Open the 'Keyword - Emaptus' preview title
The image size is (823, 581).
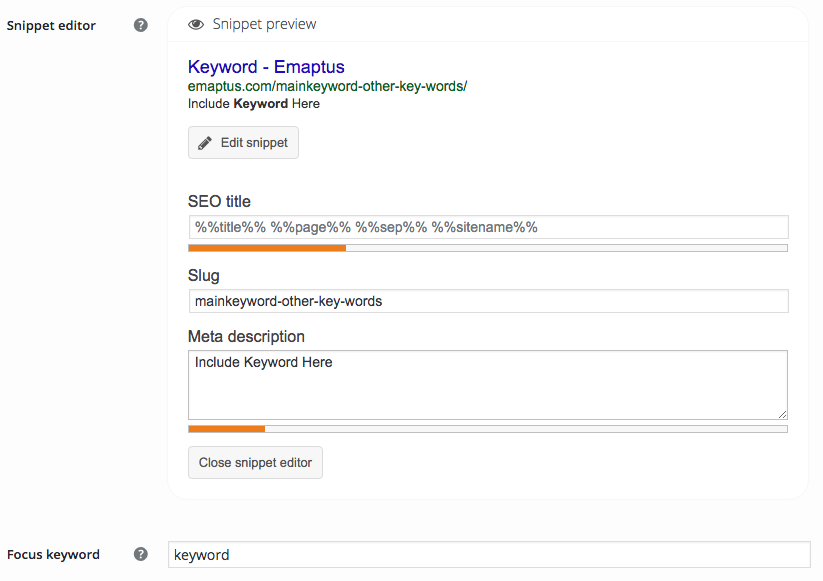[x=266, y=67]
